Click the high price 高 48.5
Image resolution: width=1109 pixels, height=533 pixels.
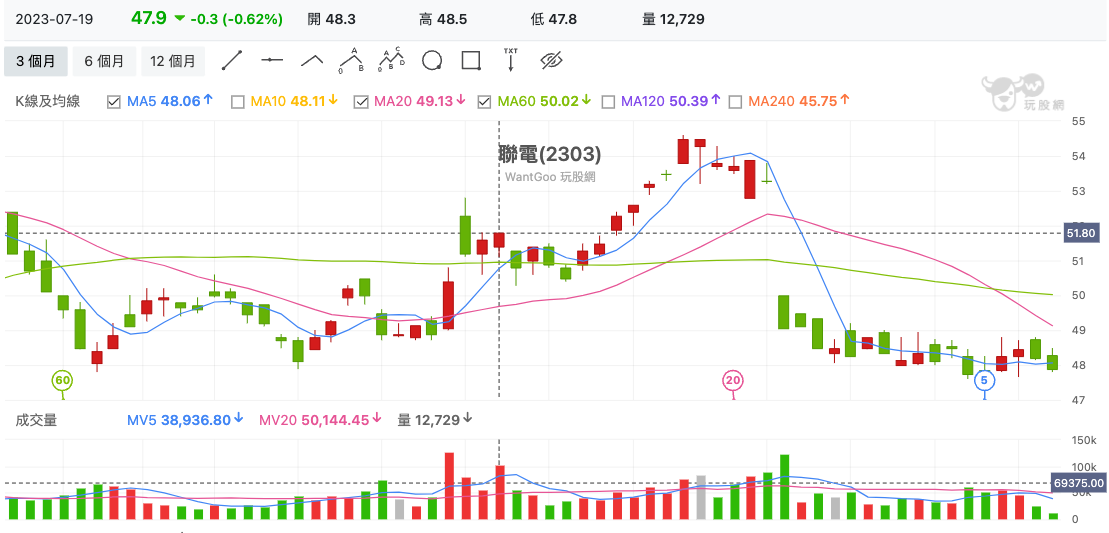pyautogui.click(x=443, y=19)
